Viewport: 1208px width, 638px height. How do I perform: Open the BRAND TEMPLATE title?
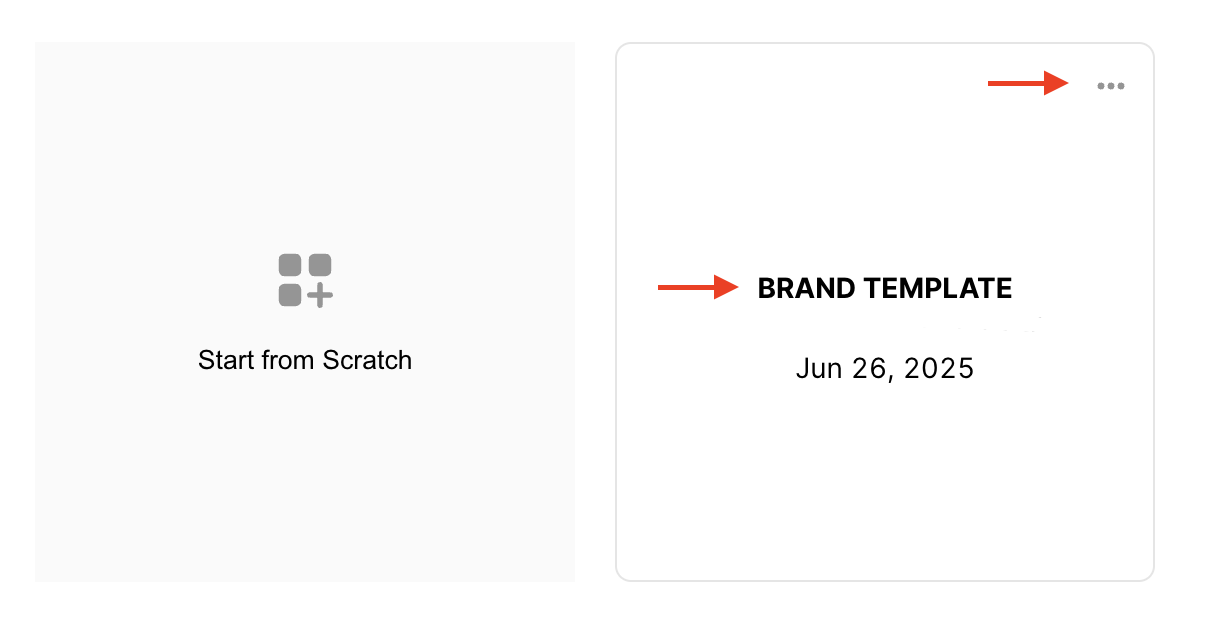pos(885,289)
